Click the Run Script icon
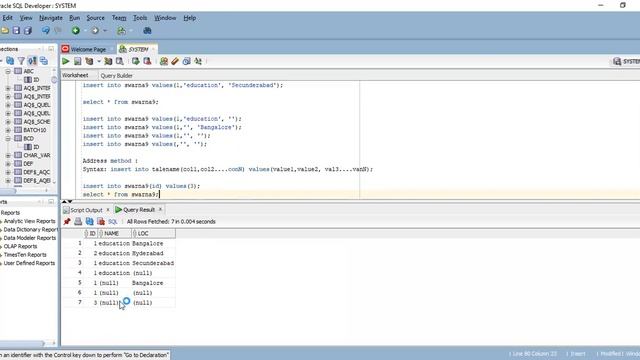The width and height of the screenshot is (640, 360). coord(78,61)
